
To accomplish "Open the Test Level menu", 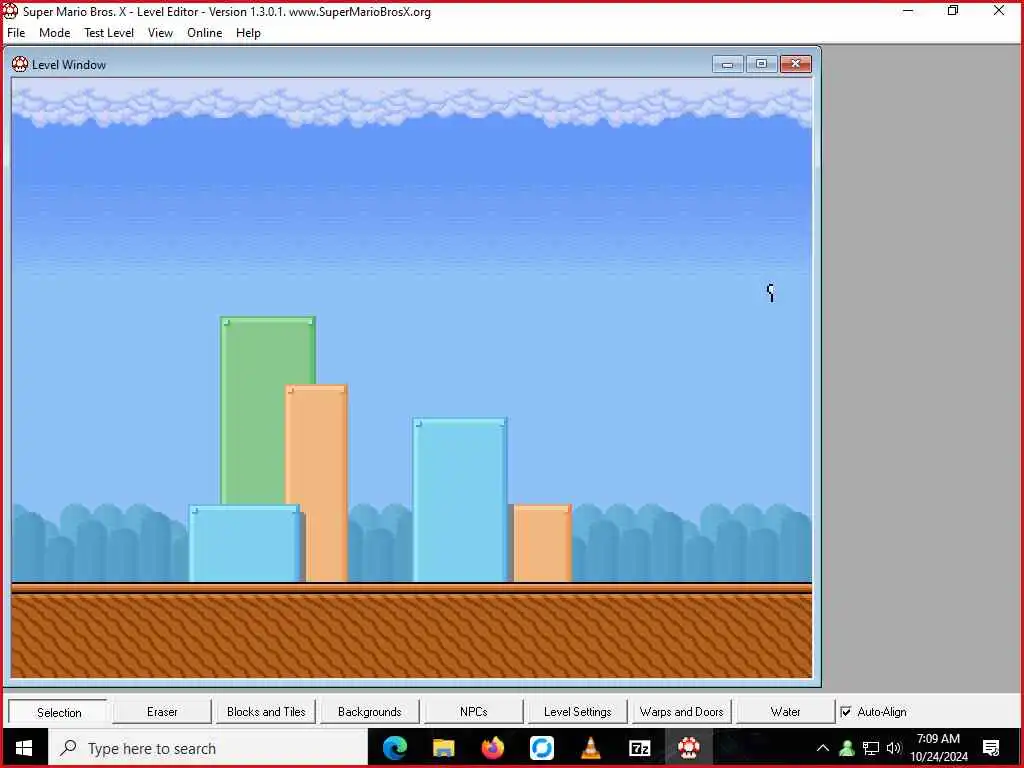I will point(108,33).
